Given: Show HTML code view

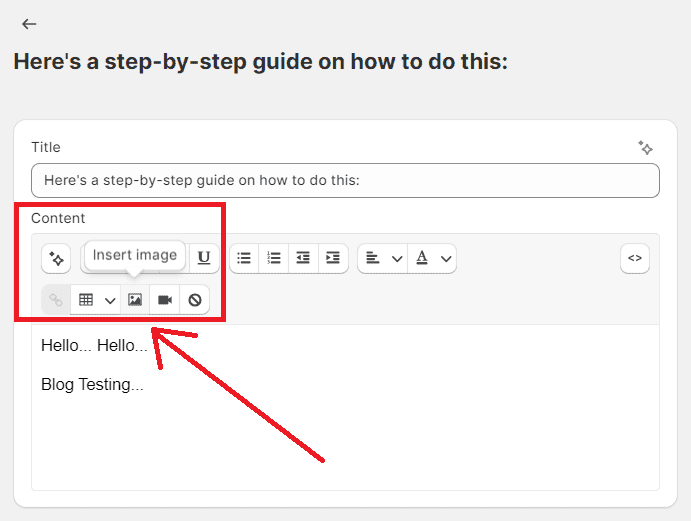Looking at the screenshot, I should [x=634, y=258].
